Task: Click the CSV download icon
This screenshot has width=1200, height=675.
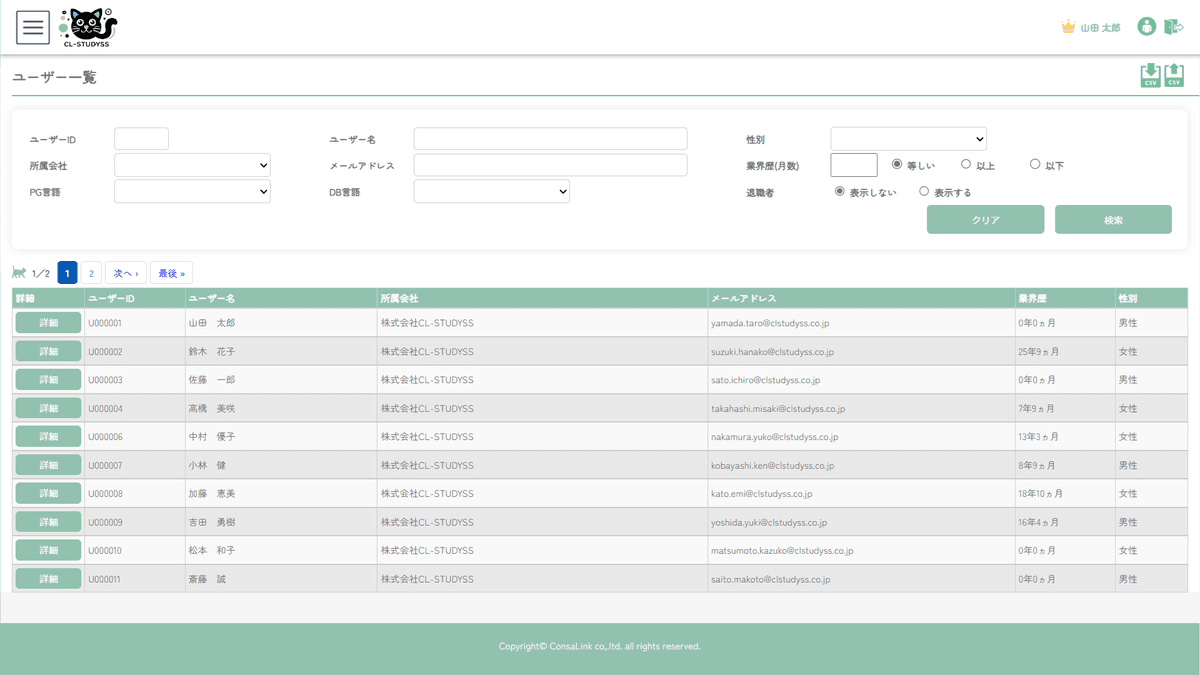Action: pos(1150,76)
